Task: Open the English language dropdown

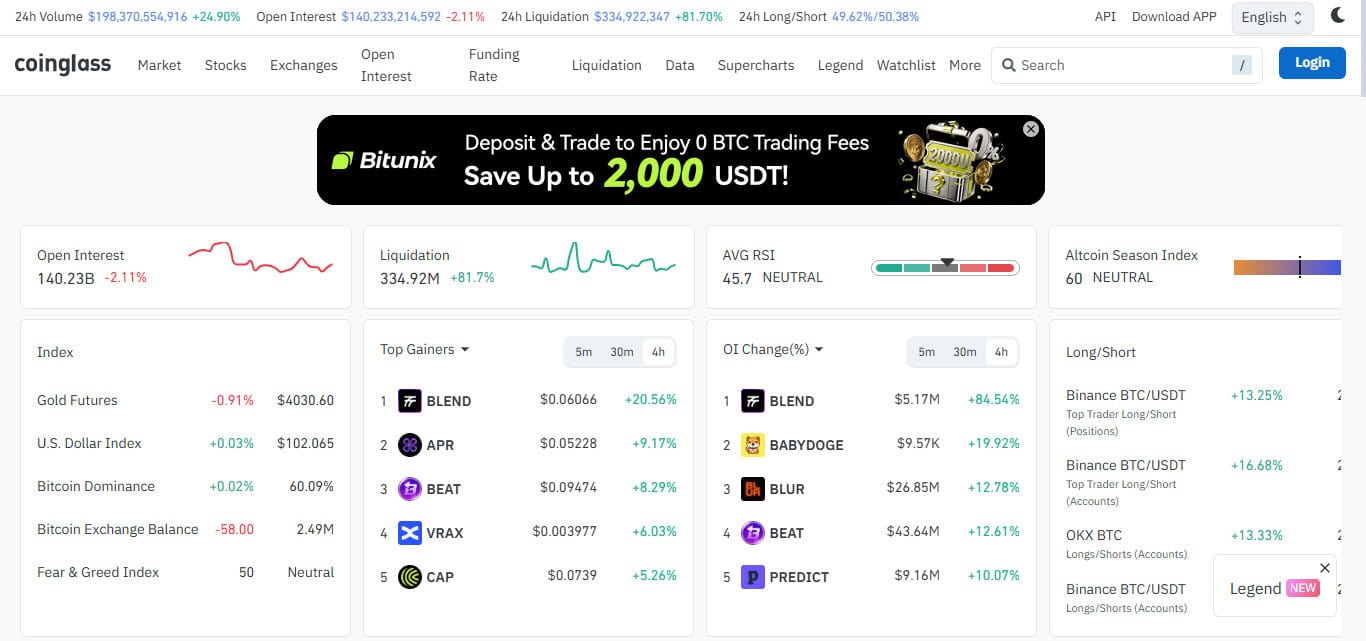Action: [1272, 17]
